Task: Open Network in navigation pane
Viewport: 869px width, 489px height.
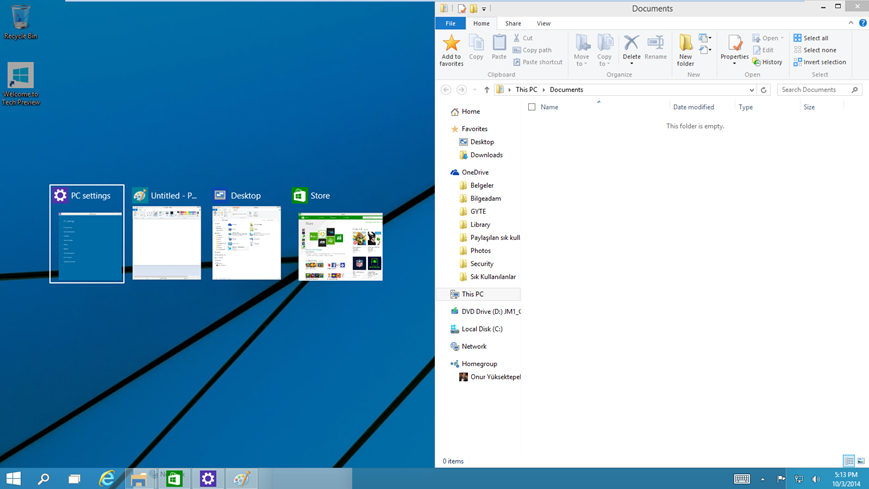Action: 468,347
